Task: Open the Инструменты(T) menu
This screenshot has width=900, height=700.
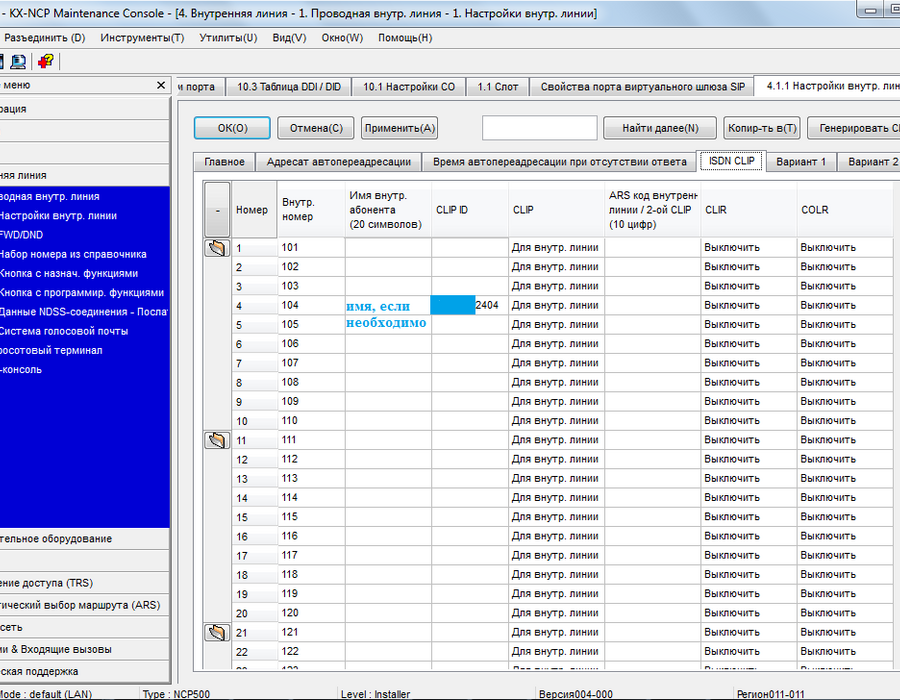Action: click(142, 38)
